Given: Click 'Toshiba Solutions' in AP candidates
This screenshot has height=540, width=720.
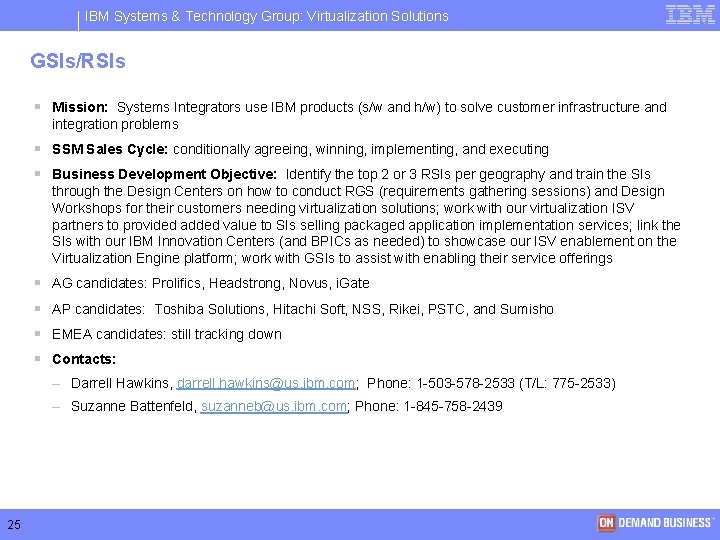Looking at the screenshot, I should coord(210,309).
